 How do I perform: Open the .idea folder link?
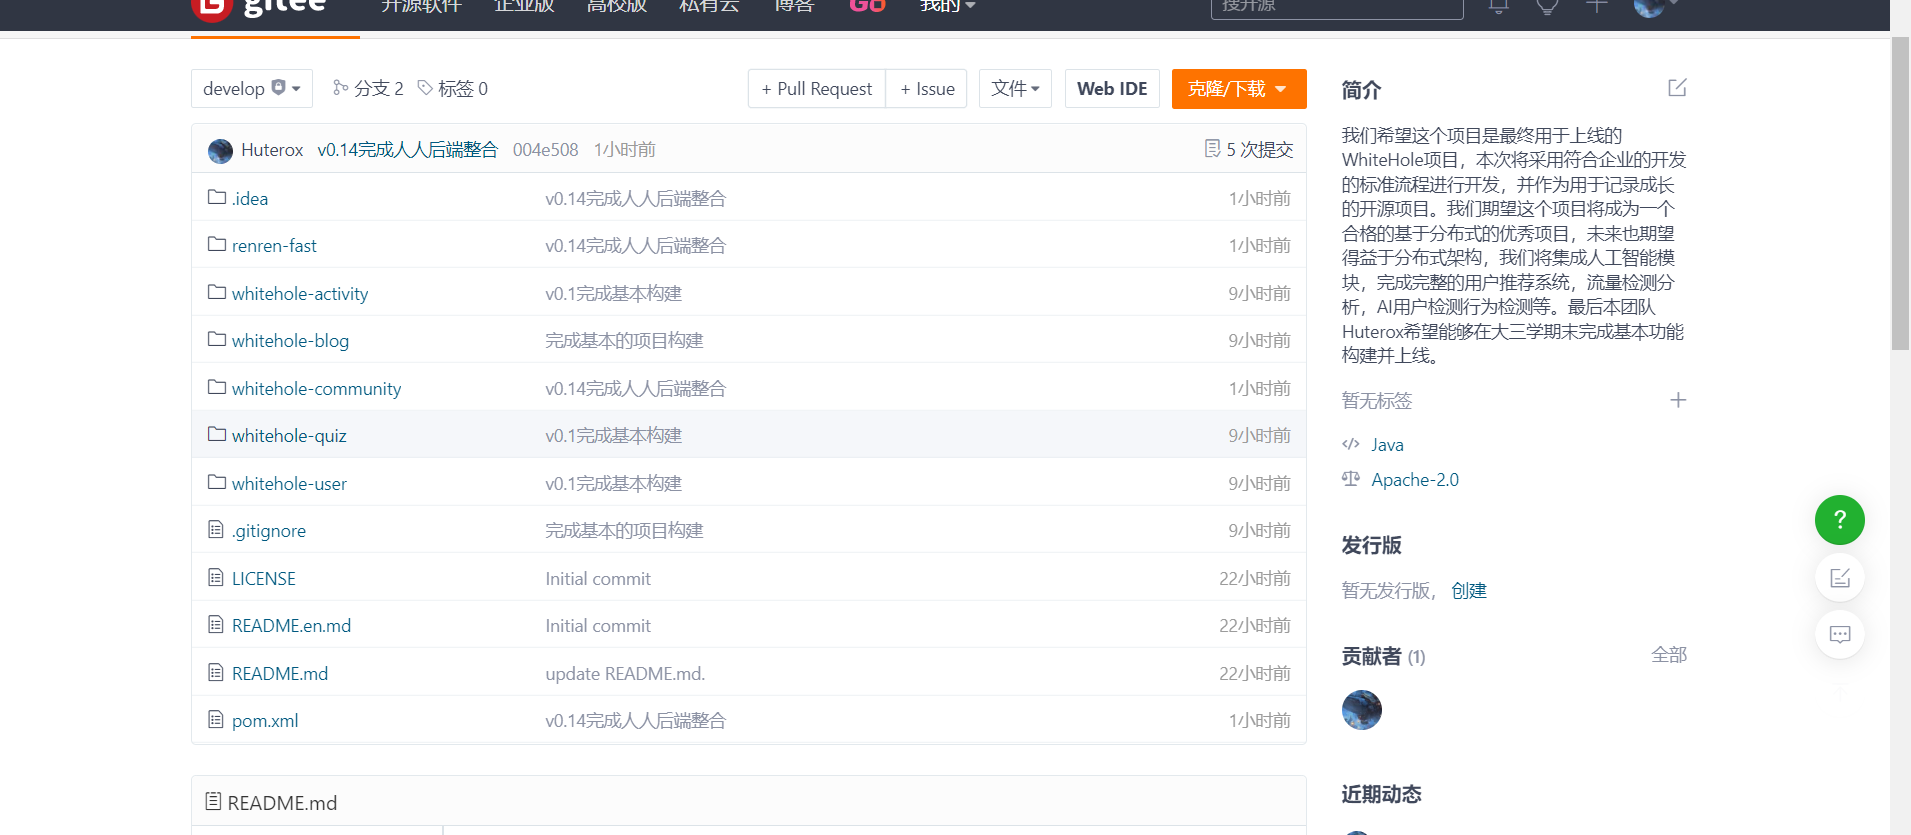pyautogui.click(x=250, y=198)
